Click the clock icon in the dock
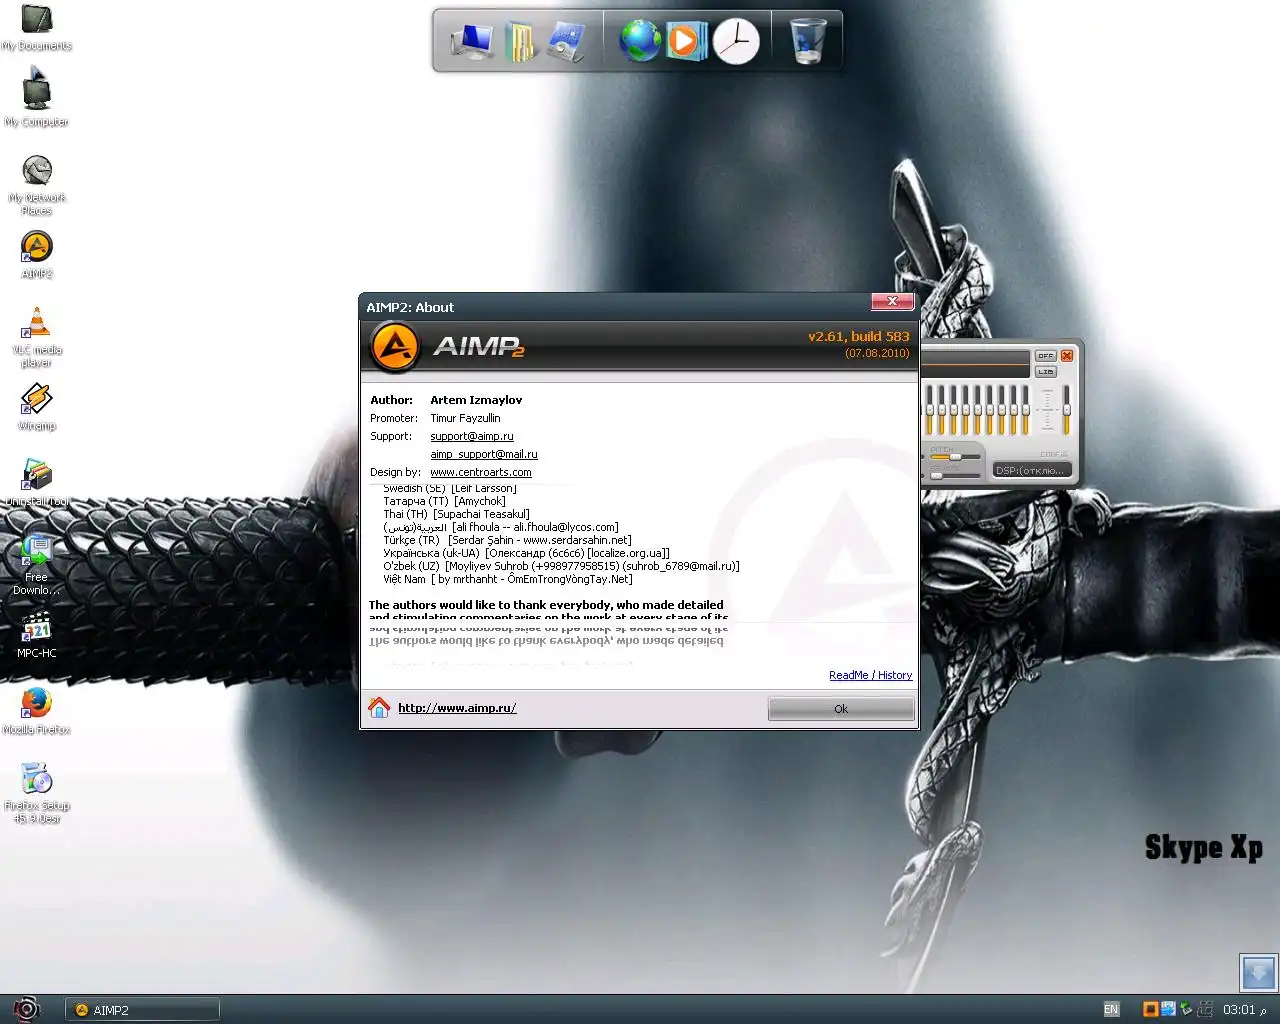Image resolution: width=1280 pixels, height=1024 pixels. click(736, 41)
